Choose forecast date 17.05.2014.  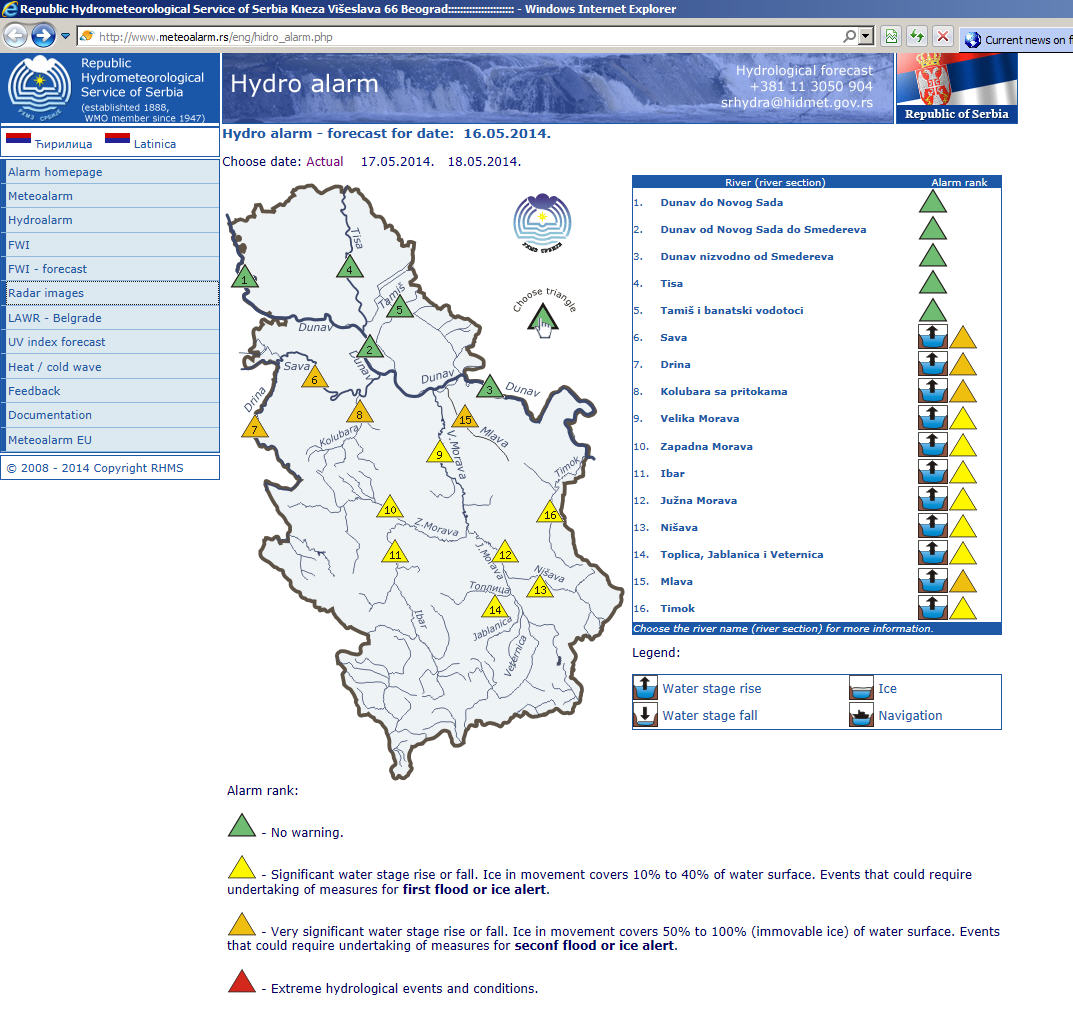(397, 161)
